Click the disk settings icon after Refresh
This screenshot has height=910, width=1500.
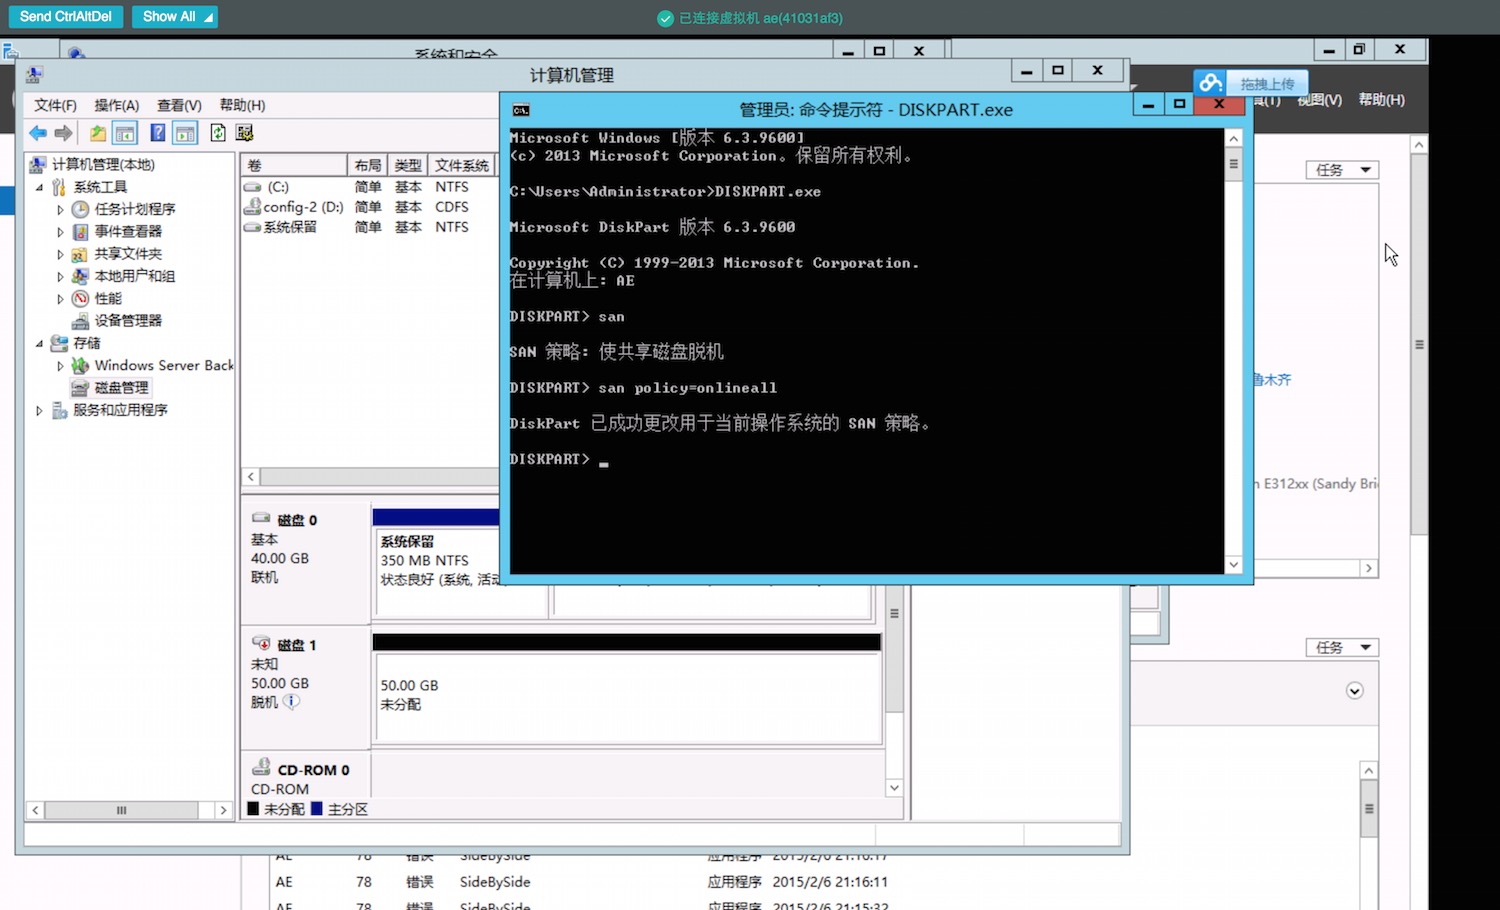[x=244, y=132]
